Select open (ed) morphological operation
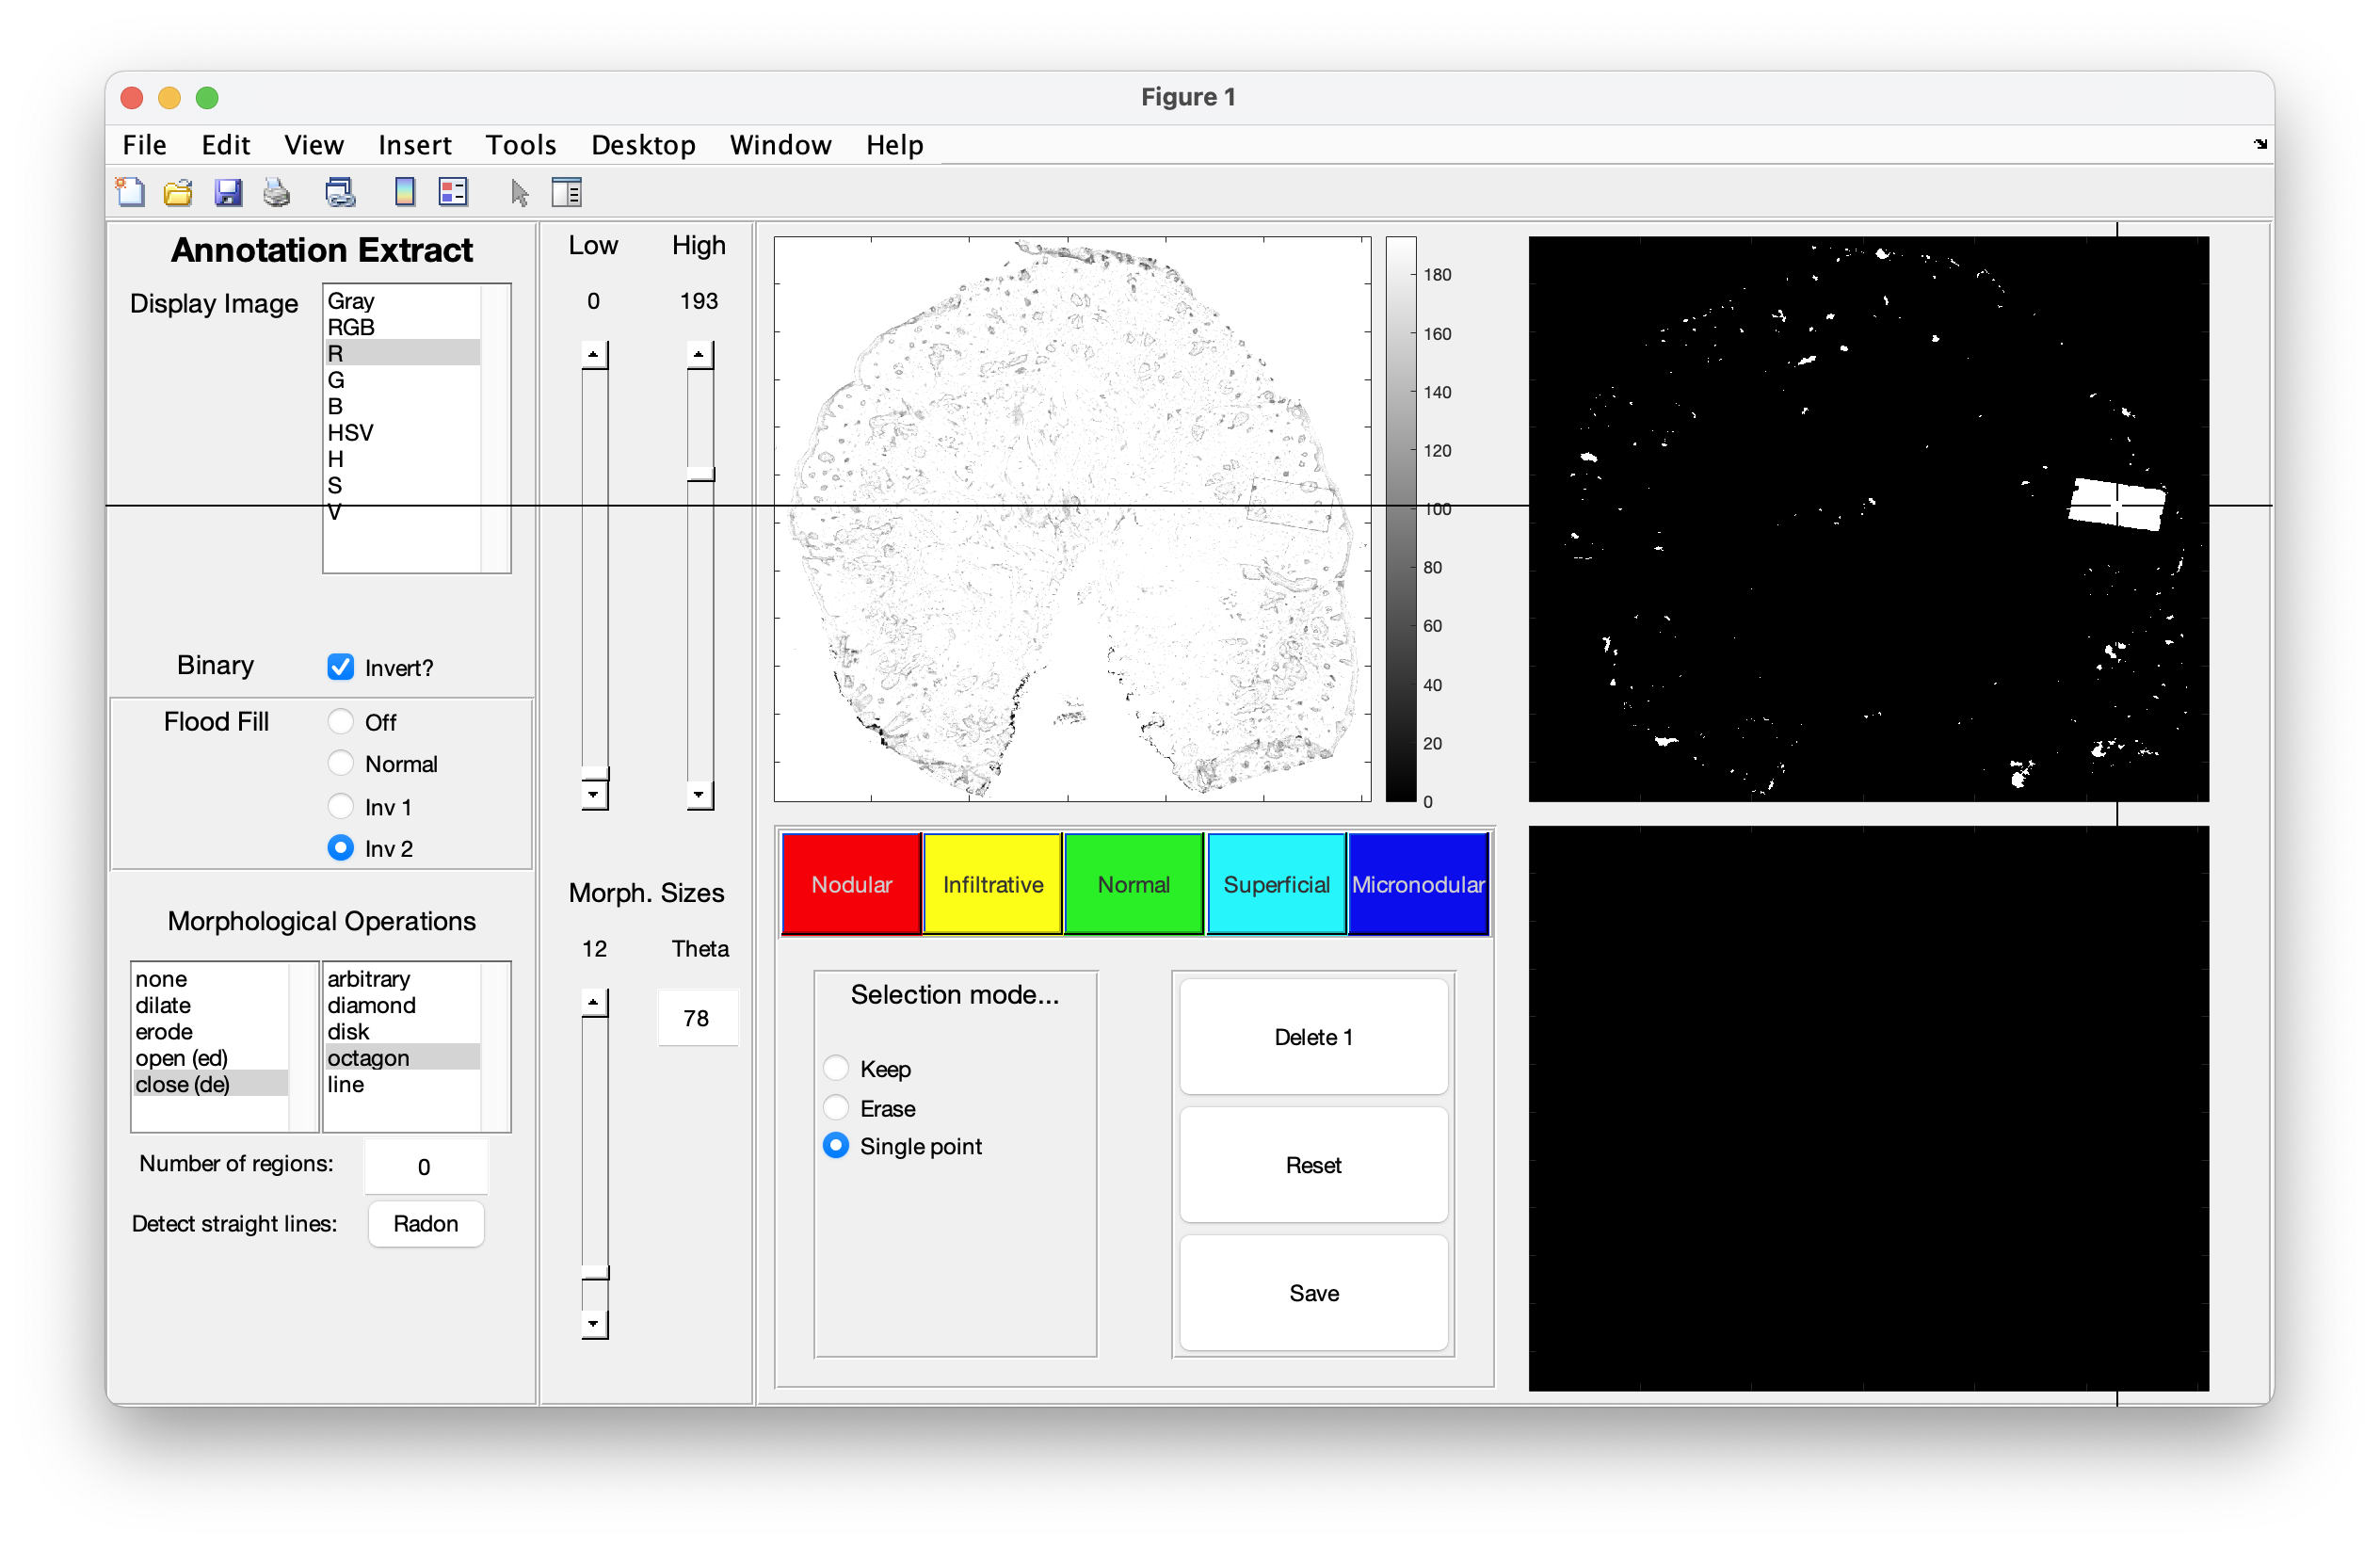This screenshot has width=2380, height=1546. pos(210,1058)
